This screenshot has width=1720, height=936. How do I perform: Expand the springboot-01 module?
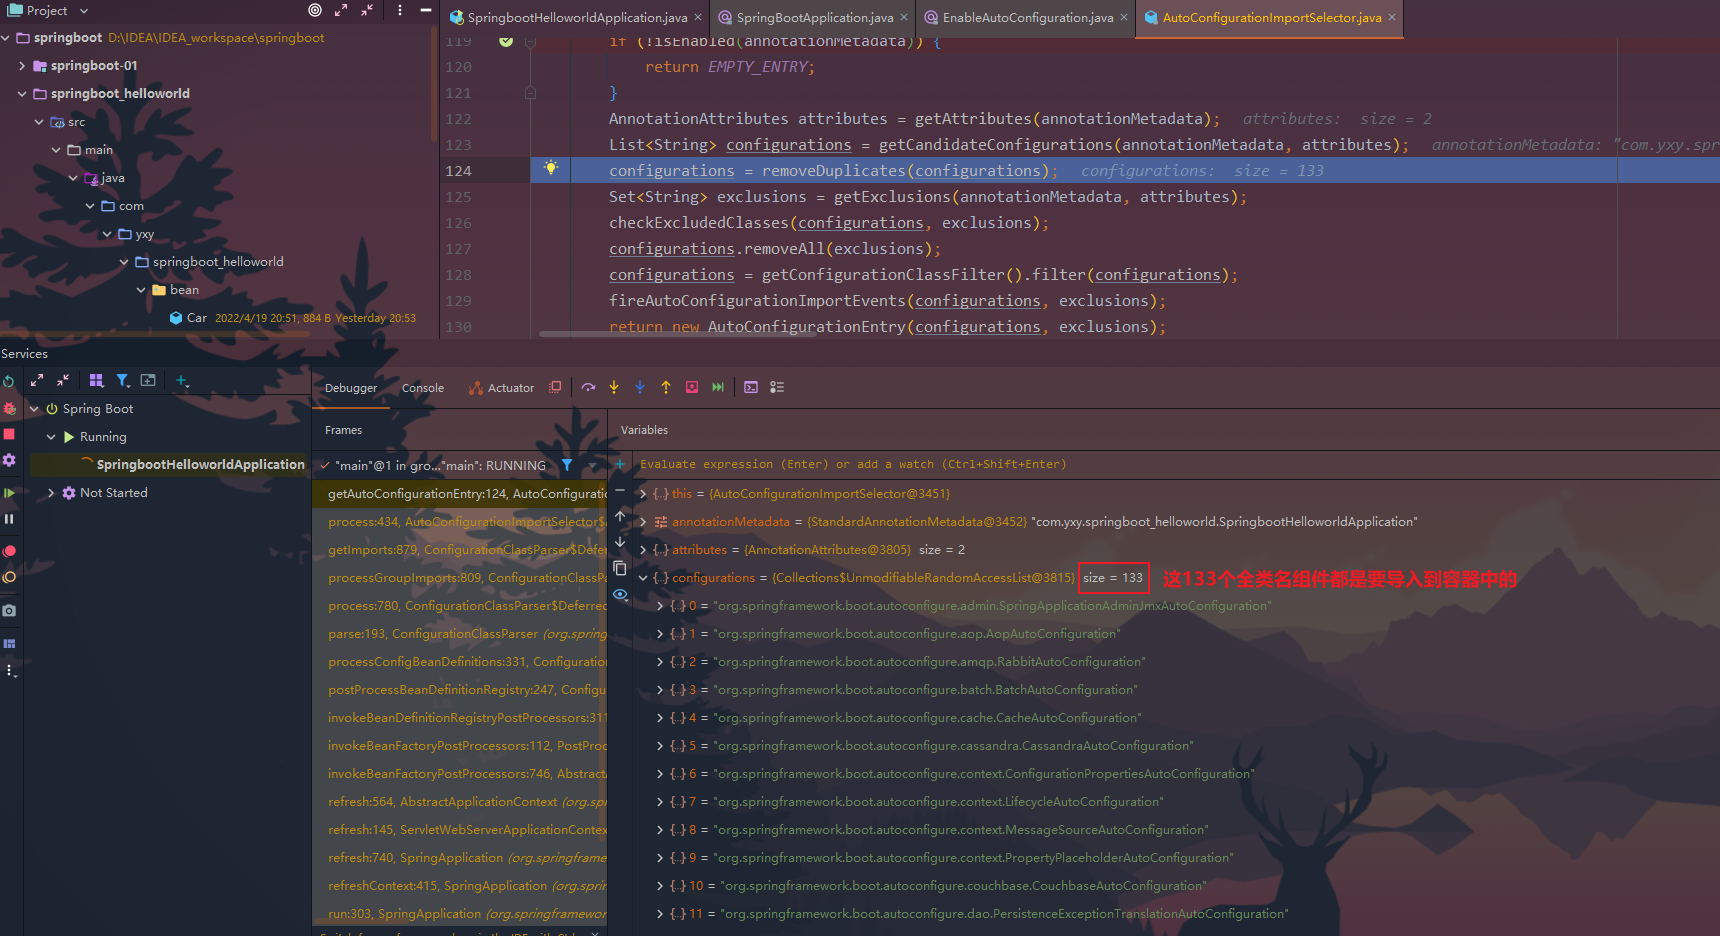click(22, 66)
